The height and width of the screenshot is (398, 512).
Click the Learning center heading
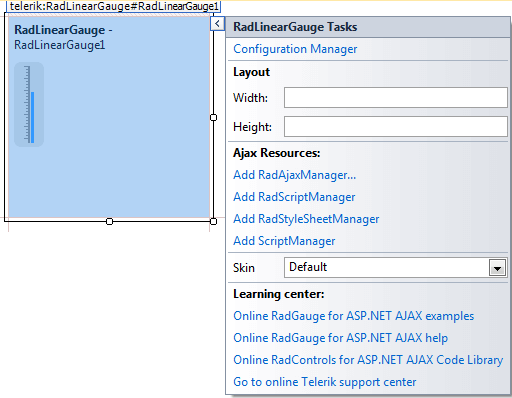click(279, 294)
